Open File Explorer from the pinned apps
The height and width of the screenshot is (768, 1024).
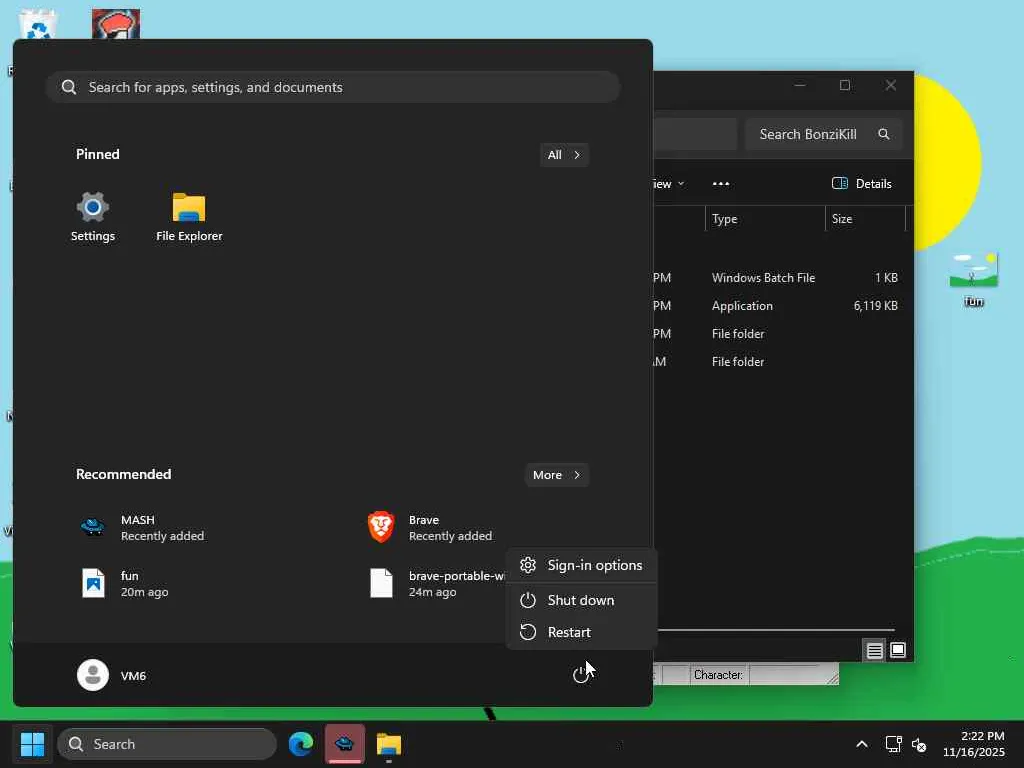(x=189, y=217)
